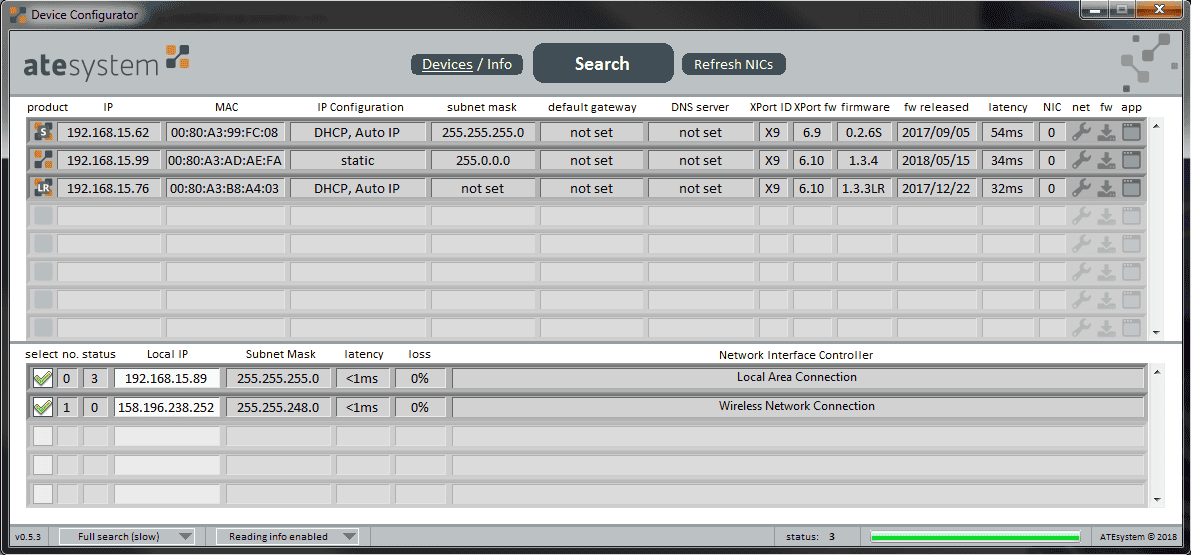Click XPort fw cell 6.9
Screen dimensions: 1191x555
813,132
